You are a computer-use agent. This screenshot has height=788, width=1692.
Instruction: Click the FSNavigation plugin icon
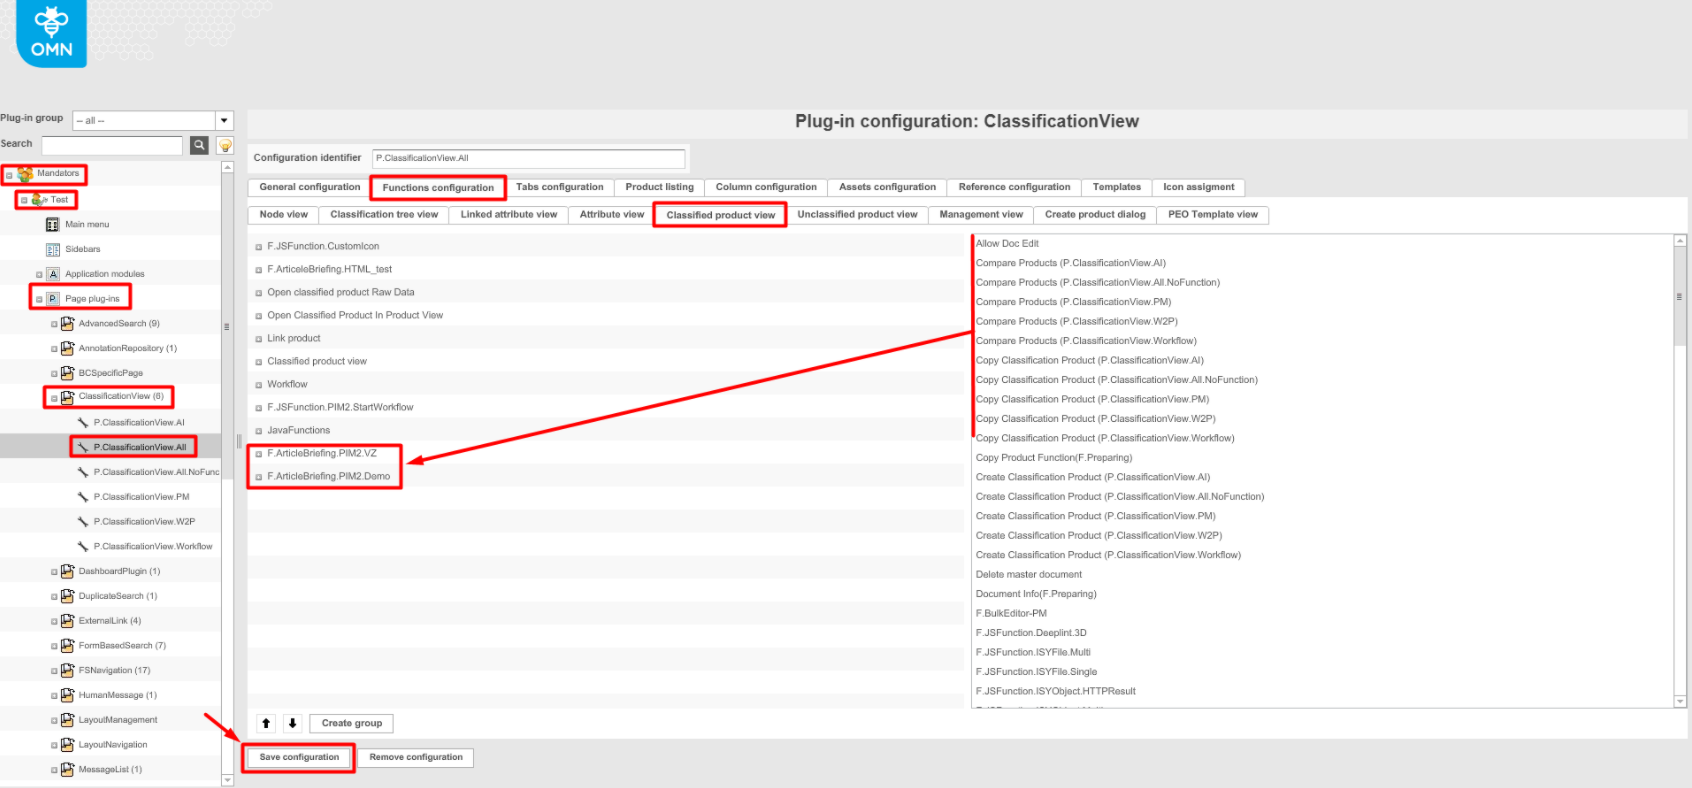tap(67, 670)
